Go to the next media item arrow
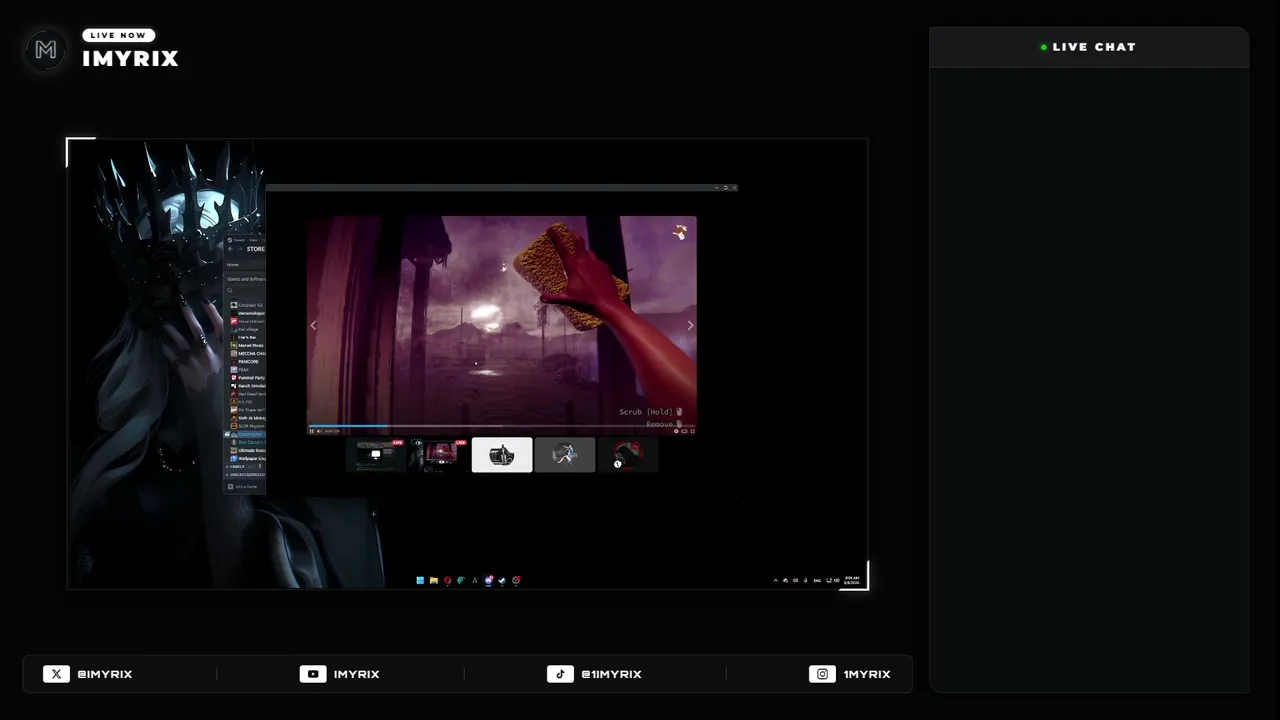1280x720 pixels. (x=690, y=325)
